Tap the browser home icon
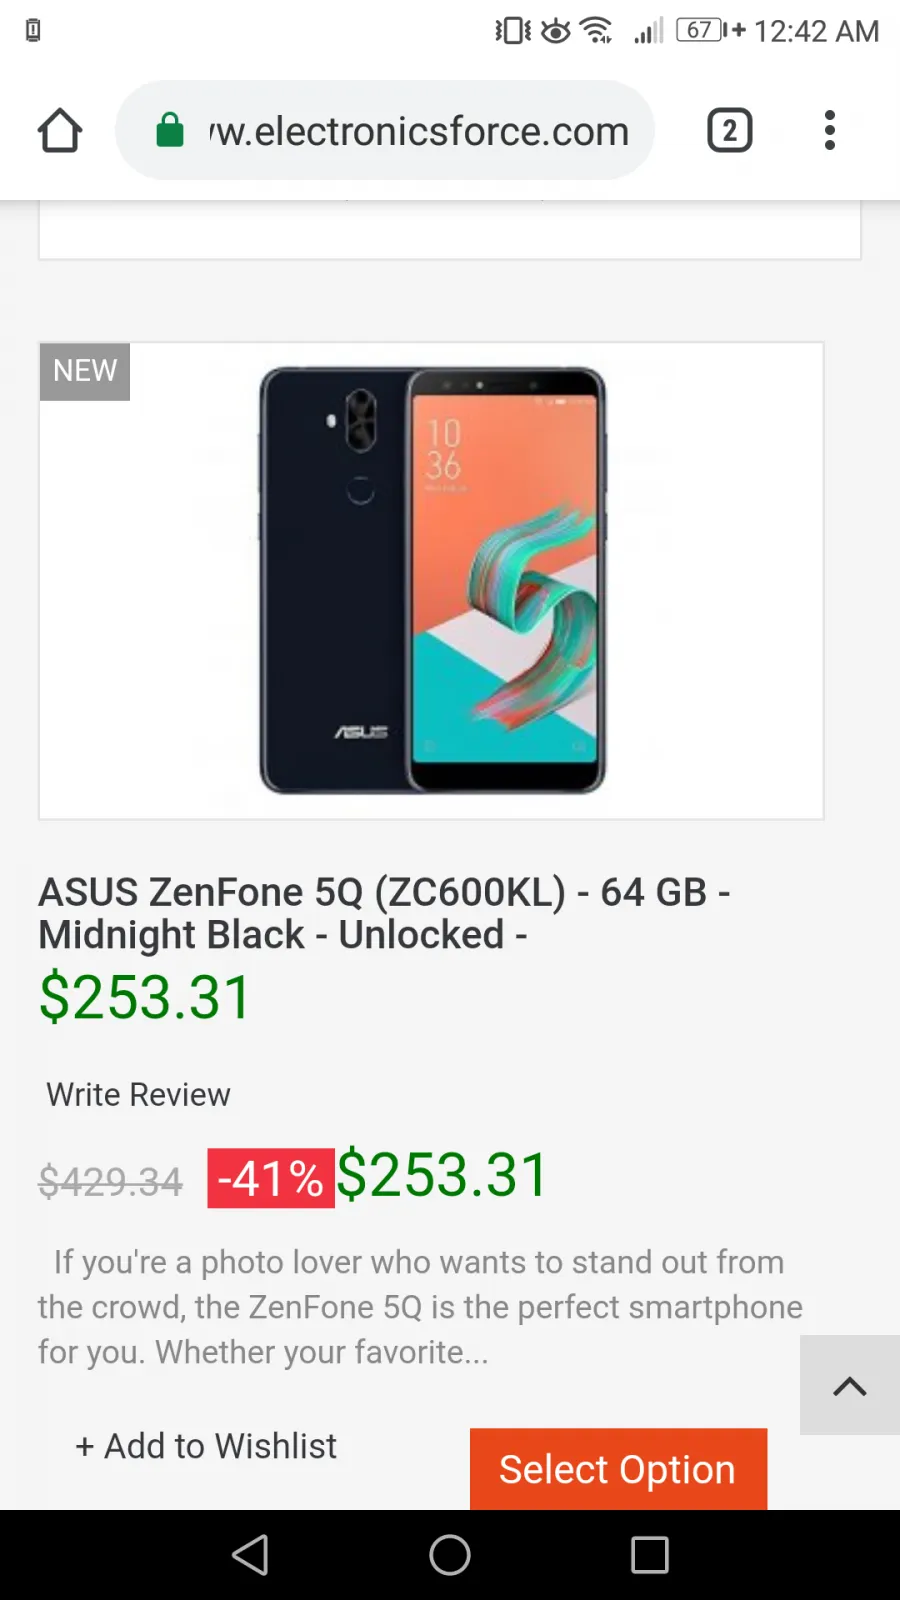Screen dimensions: 900x1600 60,131
